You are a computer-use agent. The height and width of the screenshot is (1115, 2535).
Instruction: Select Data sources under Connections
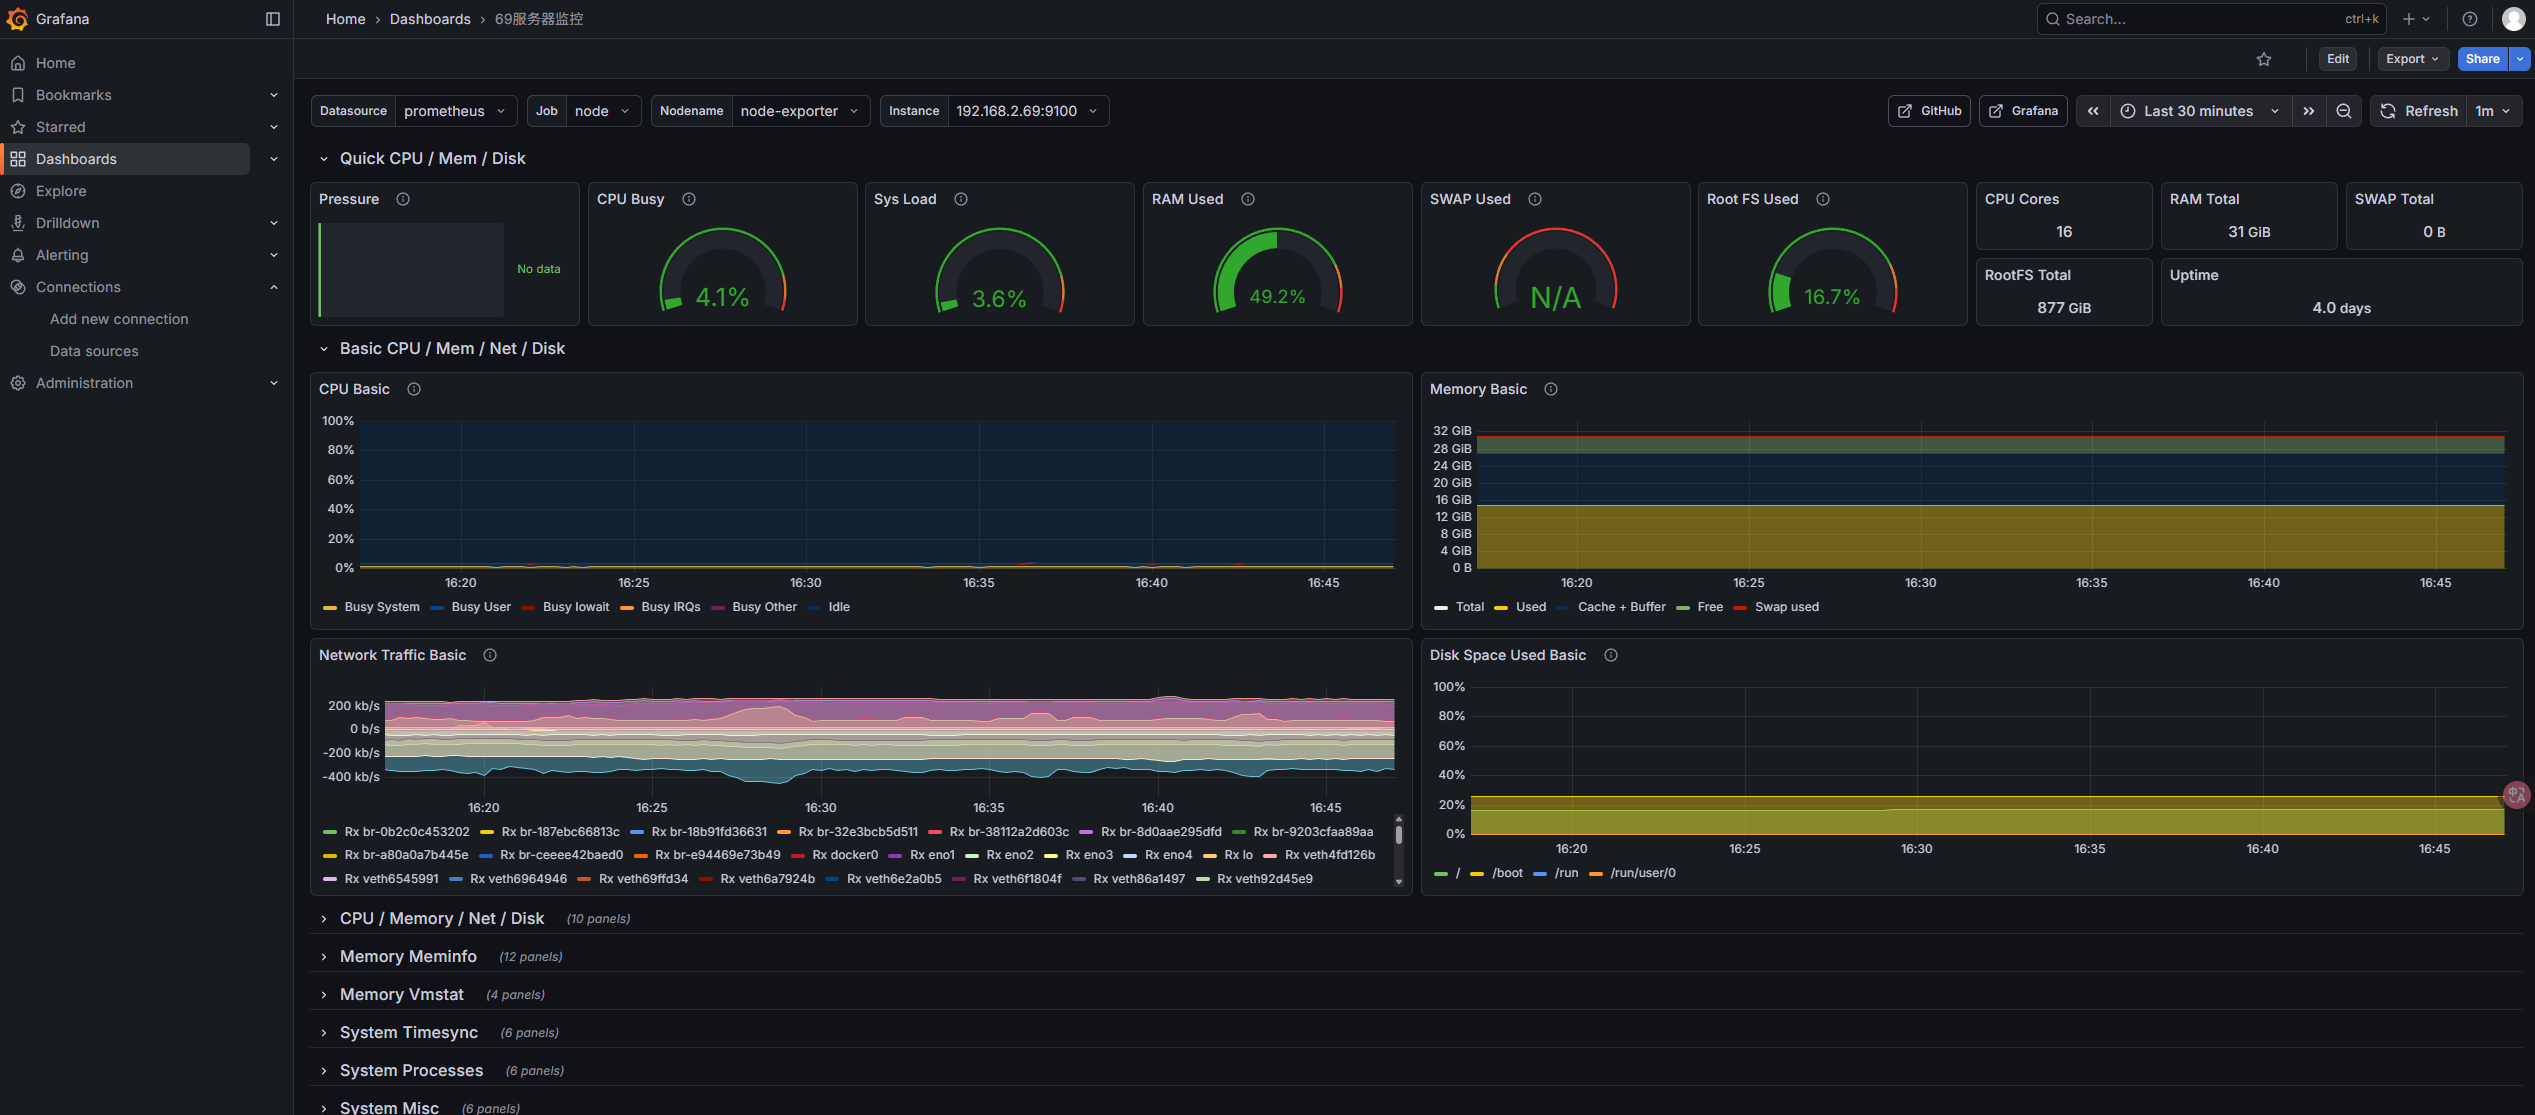(x=94, y=351)
